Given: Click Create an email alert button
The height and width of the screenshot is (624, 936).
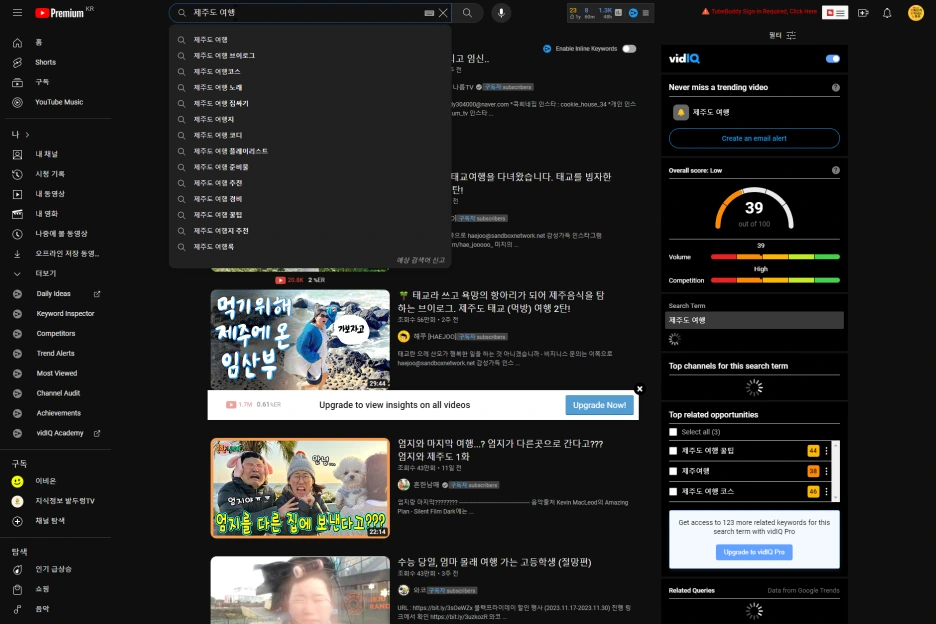Looking at the screenshot, I should [x=754, y=139].
